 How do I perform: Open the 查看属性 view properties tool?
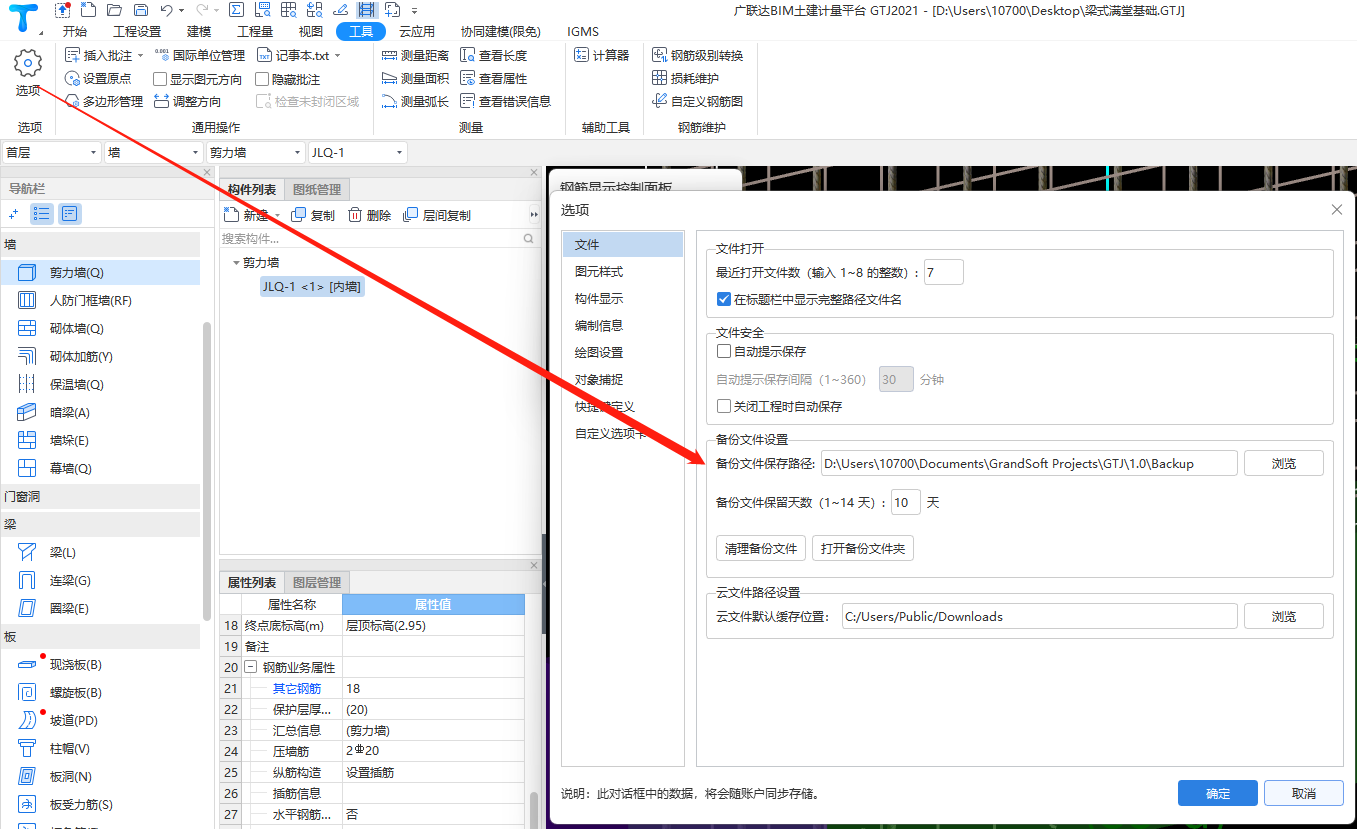point(493,78)
